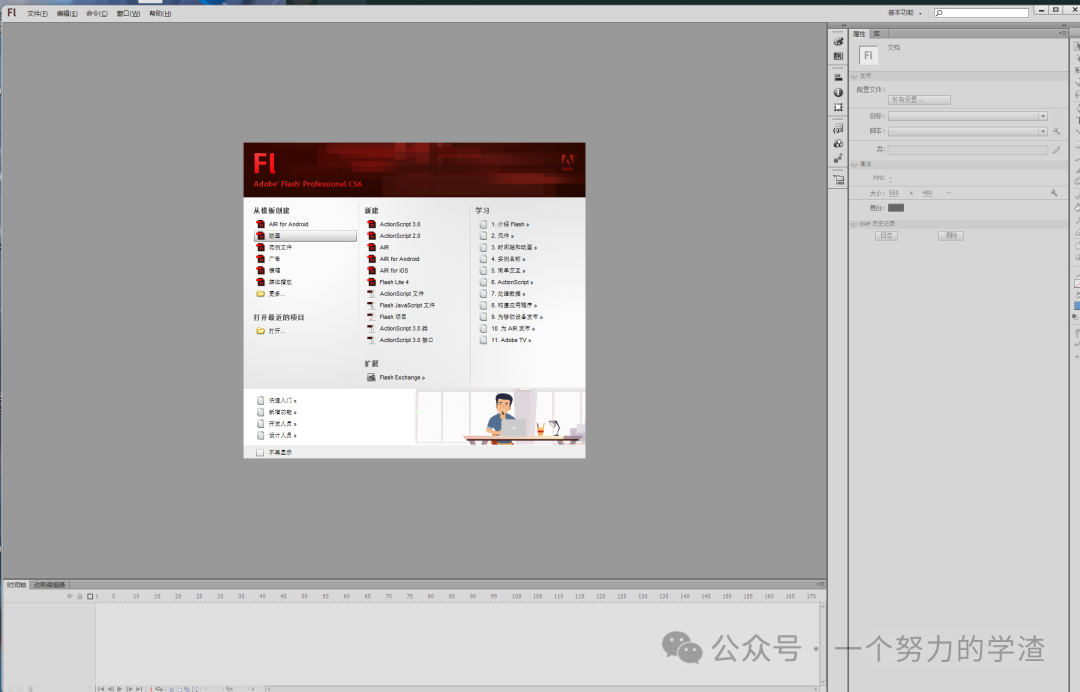Click the stage color swatch
Viewport: 1080px width, 692px height.
coord(895,208)
